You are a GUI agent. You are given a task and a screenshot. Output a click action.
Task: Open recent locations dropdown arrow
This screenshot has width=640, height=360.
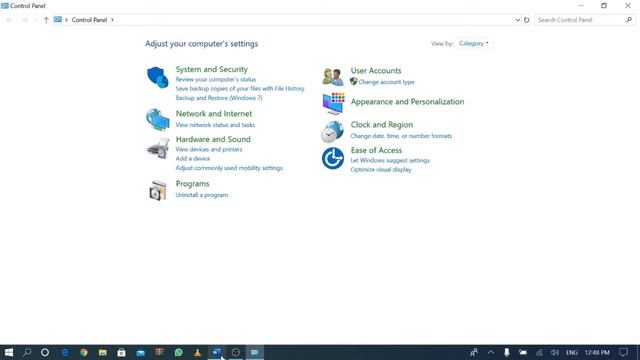pyautogui.click(x=36, y=20)
